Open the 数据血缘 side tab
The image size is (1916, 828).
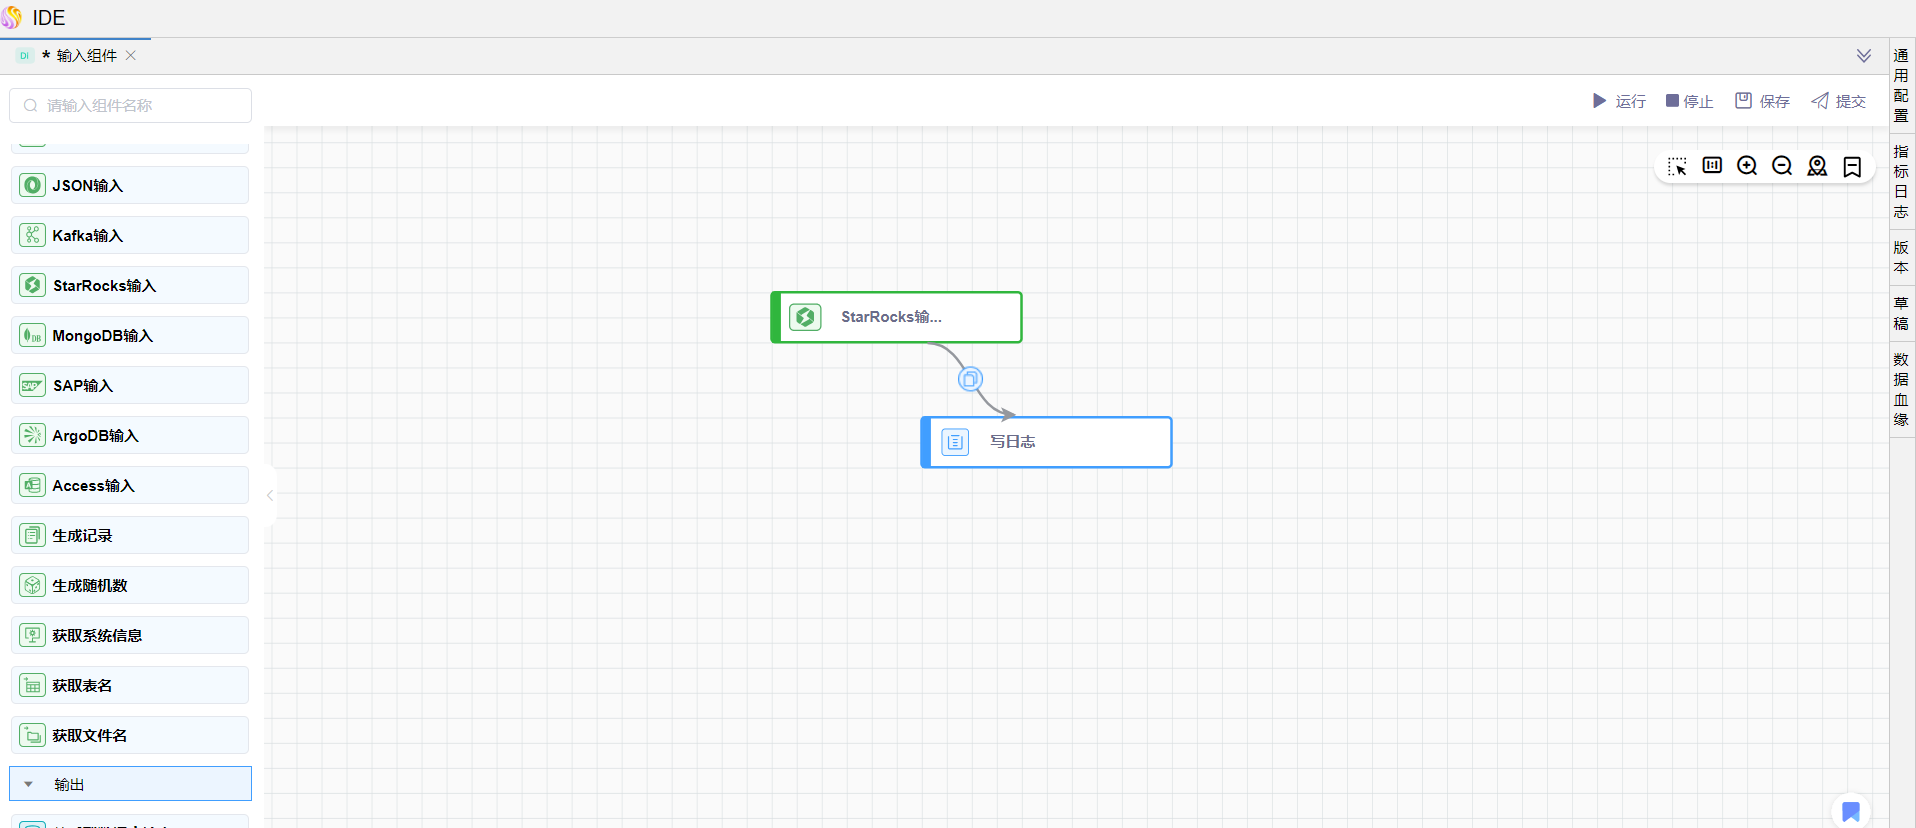pyautogui.click(x=1901, y=389)
